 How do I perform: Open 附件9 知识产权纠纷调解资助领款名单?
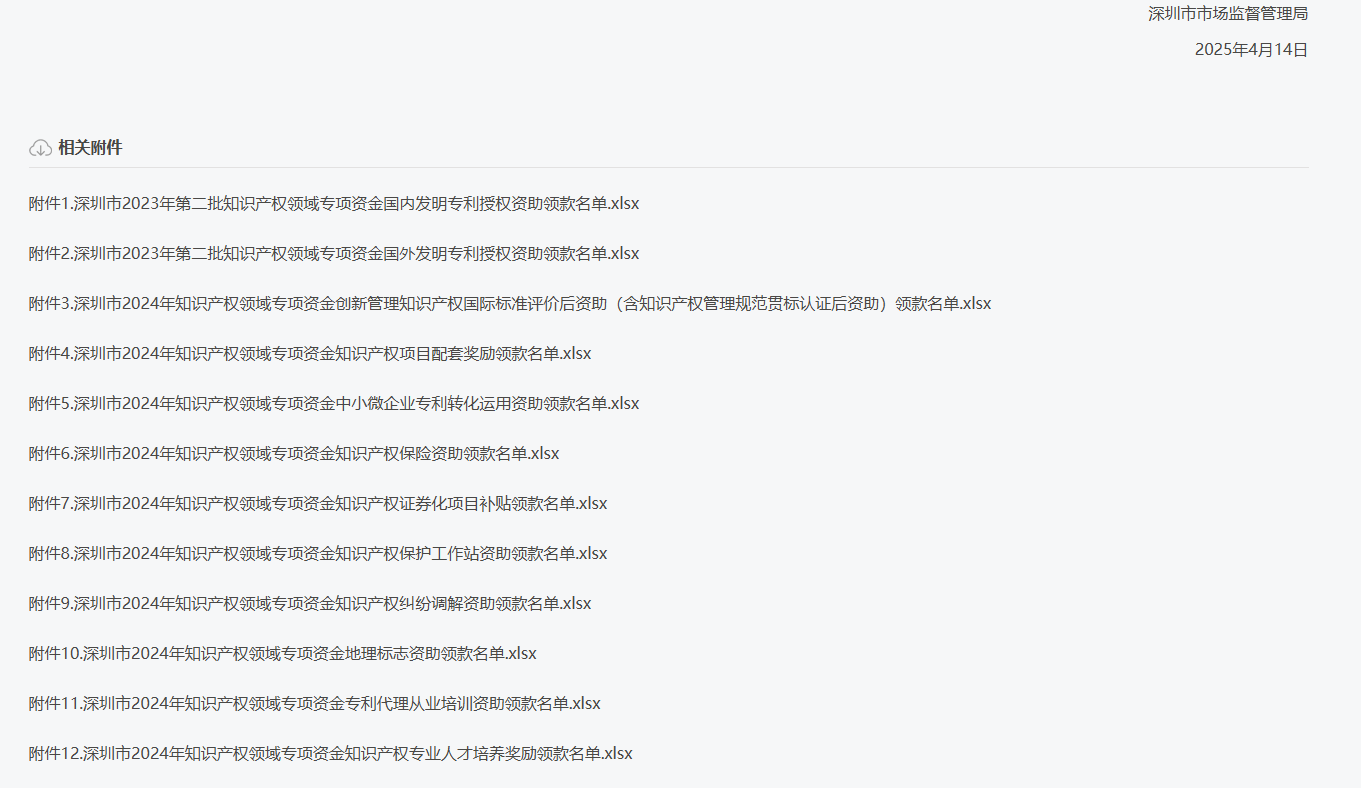pos(310,604)
